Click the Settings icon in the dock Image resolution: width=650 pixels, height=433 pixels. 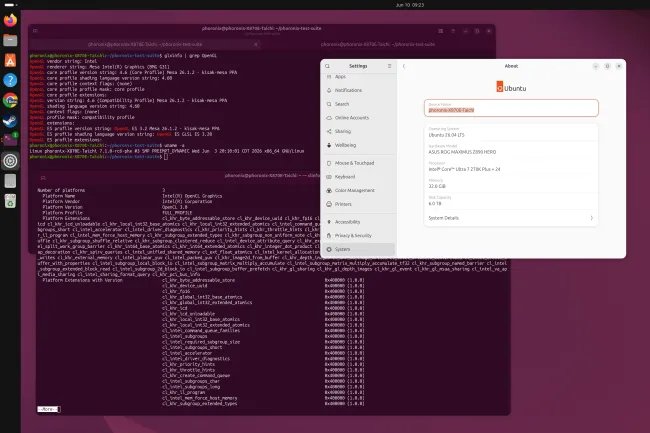click(x=10, y=161)
